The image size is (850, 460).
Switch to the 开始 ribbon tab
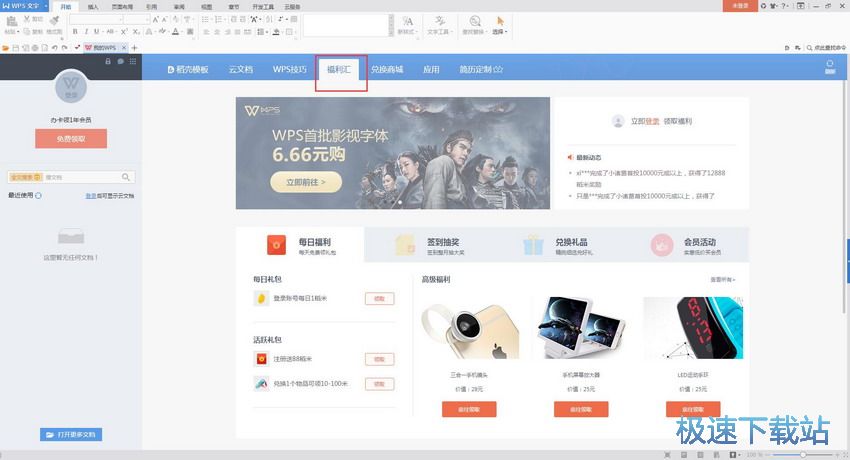click(65, 7)
